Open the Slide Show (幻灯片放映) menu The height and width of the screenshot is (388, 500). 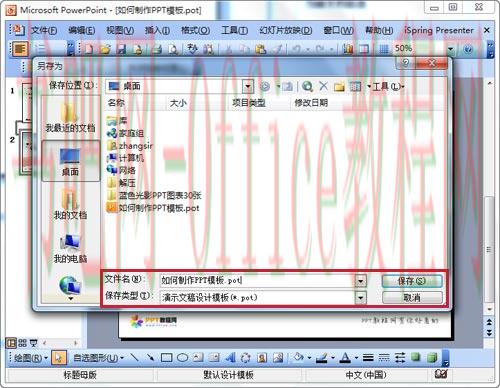coord(286,31)
